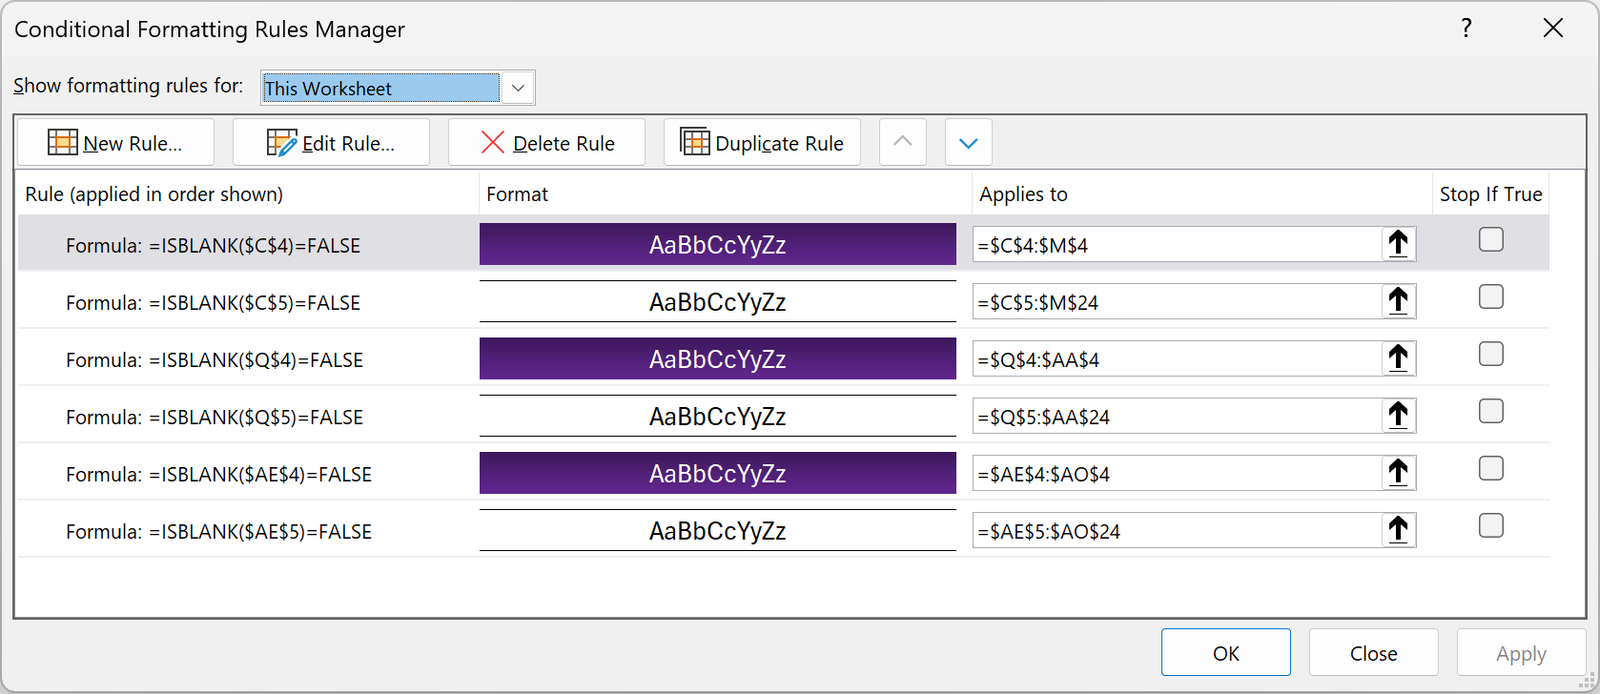The width and height of the screenshot is (1600, 694).
Task: Edit the =$C$5:$M$24 applies-to field
Action: click(x=1175, y=302)
